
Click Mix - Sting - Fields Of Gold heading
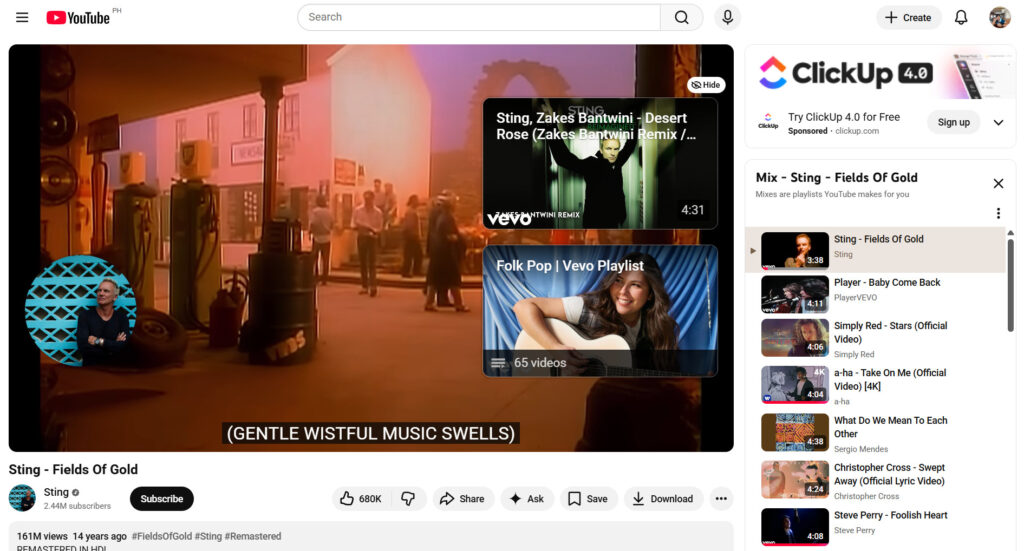click(x=836, y=178)
